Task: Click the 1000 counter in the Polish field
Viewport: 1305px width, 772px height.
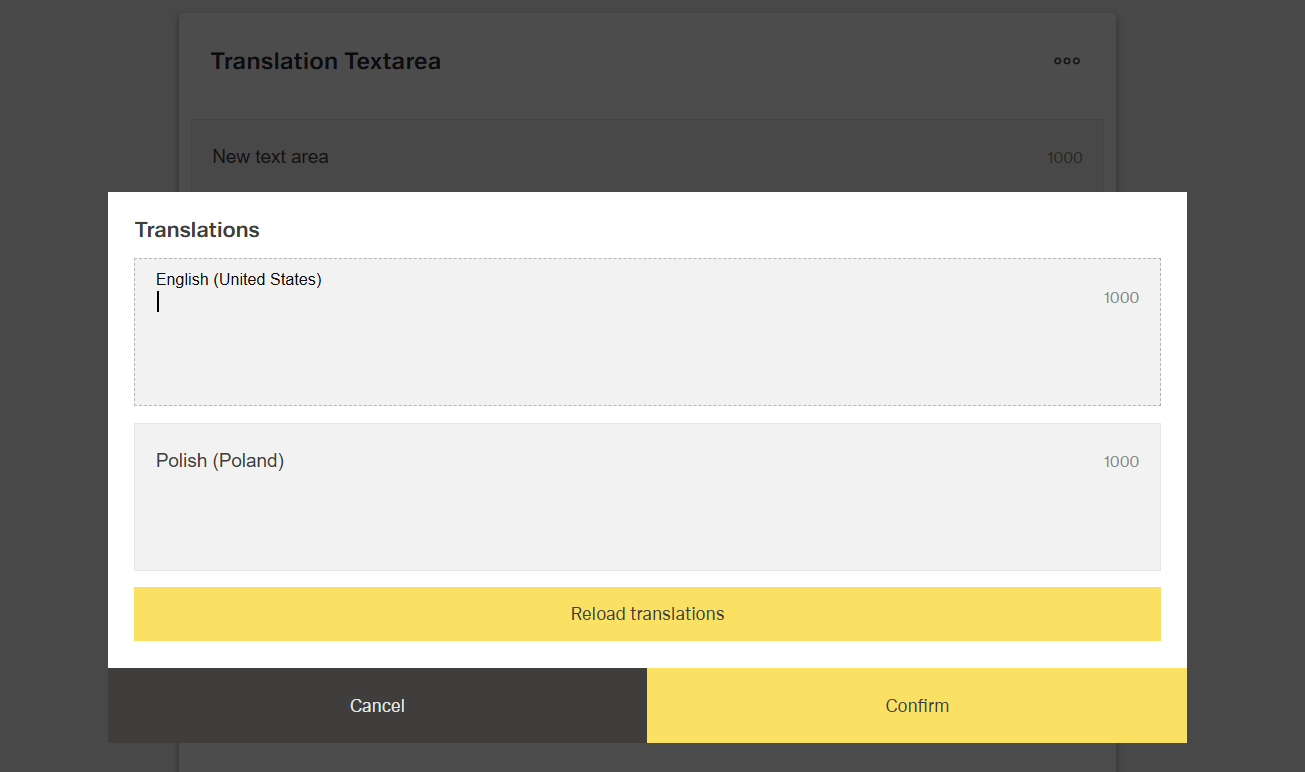Action: 1120,461
